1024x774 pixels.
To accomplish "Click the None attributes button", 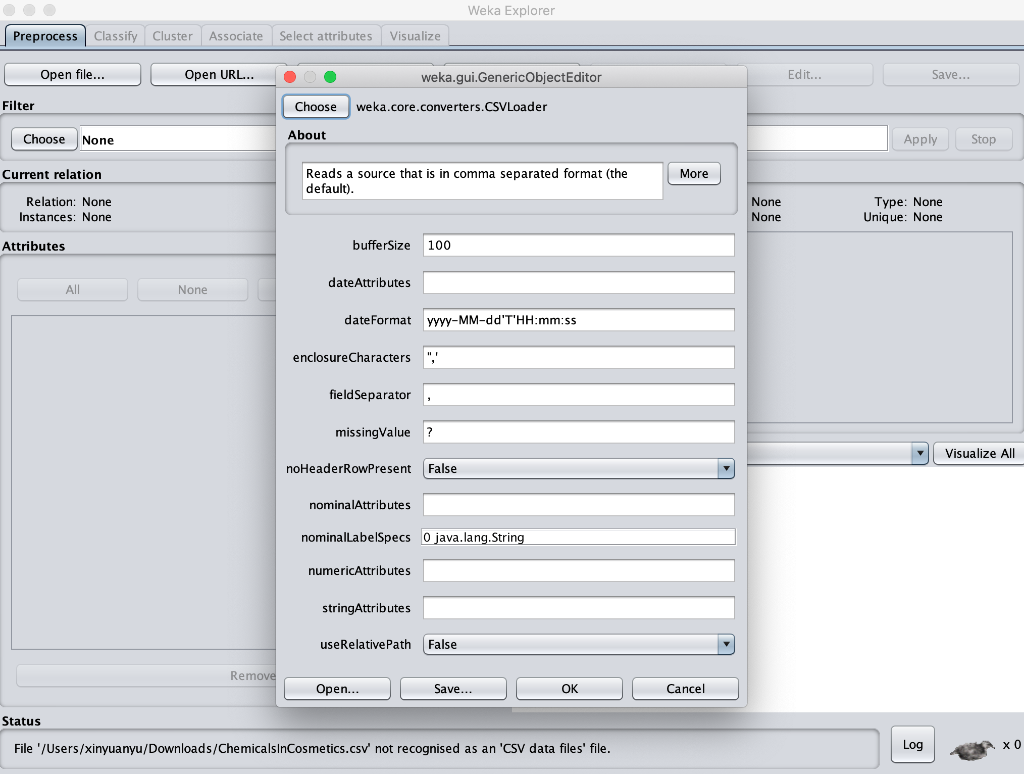I will pyautogui.click(x=193, y=289).
